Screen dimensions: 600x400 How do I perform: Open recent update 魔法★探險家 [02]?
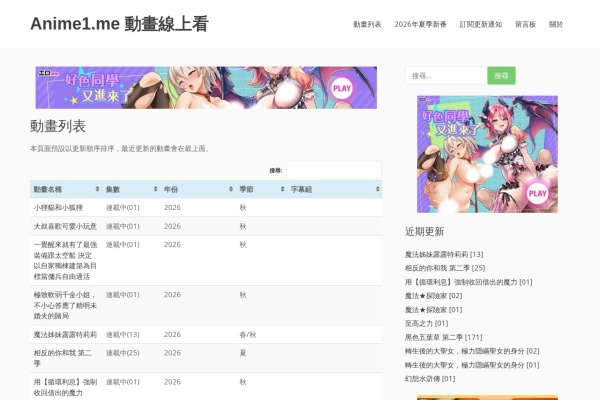click(434, 296)
